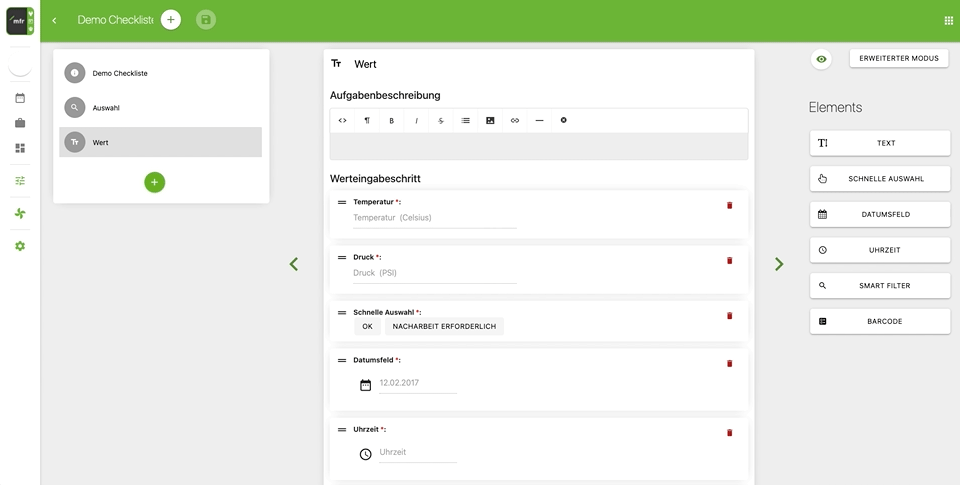Remove the Druck field using trash icon
Image resolution: width=960 pixels, height=485 pixels.
[x=729, y=260]
